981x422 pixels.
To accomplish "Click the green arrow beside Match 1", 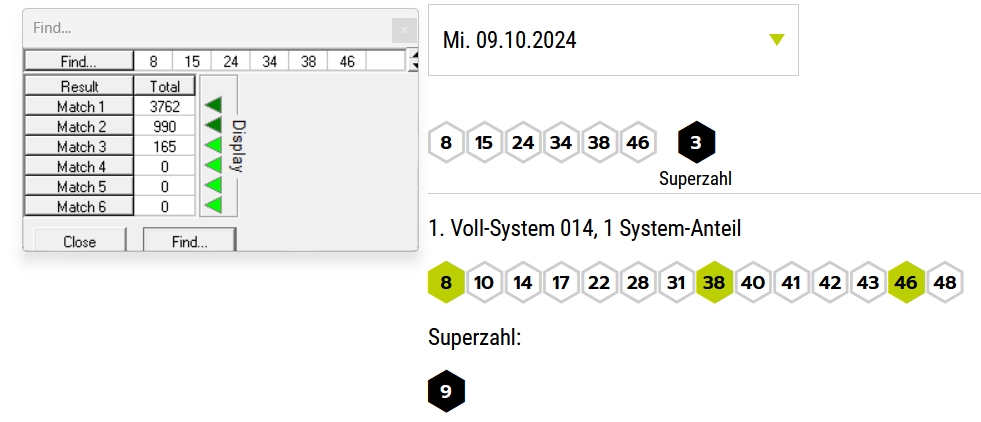I will point(213,105).
